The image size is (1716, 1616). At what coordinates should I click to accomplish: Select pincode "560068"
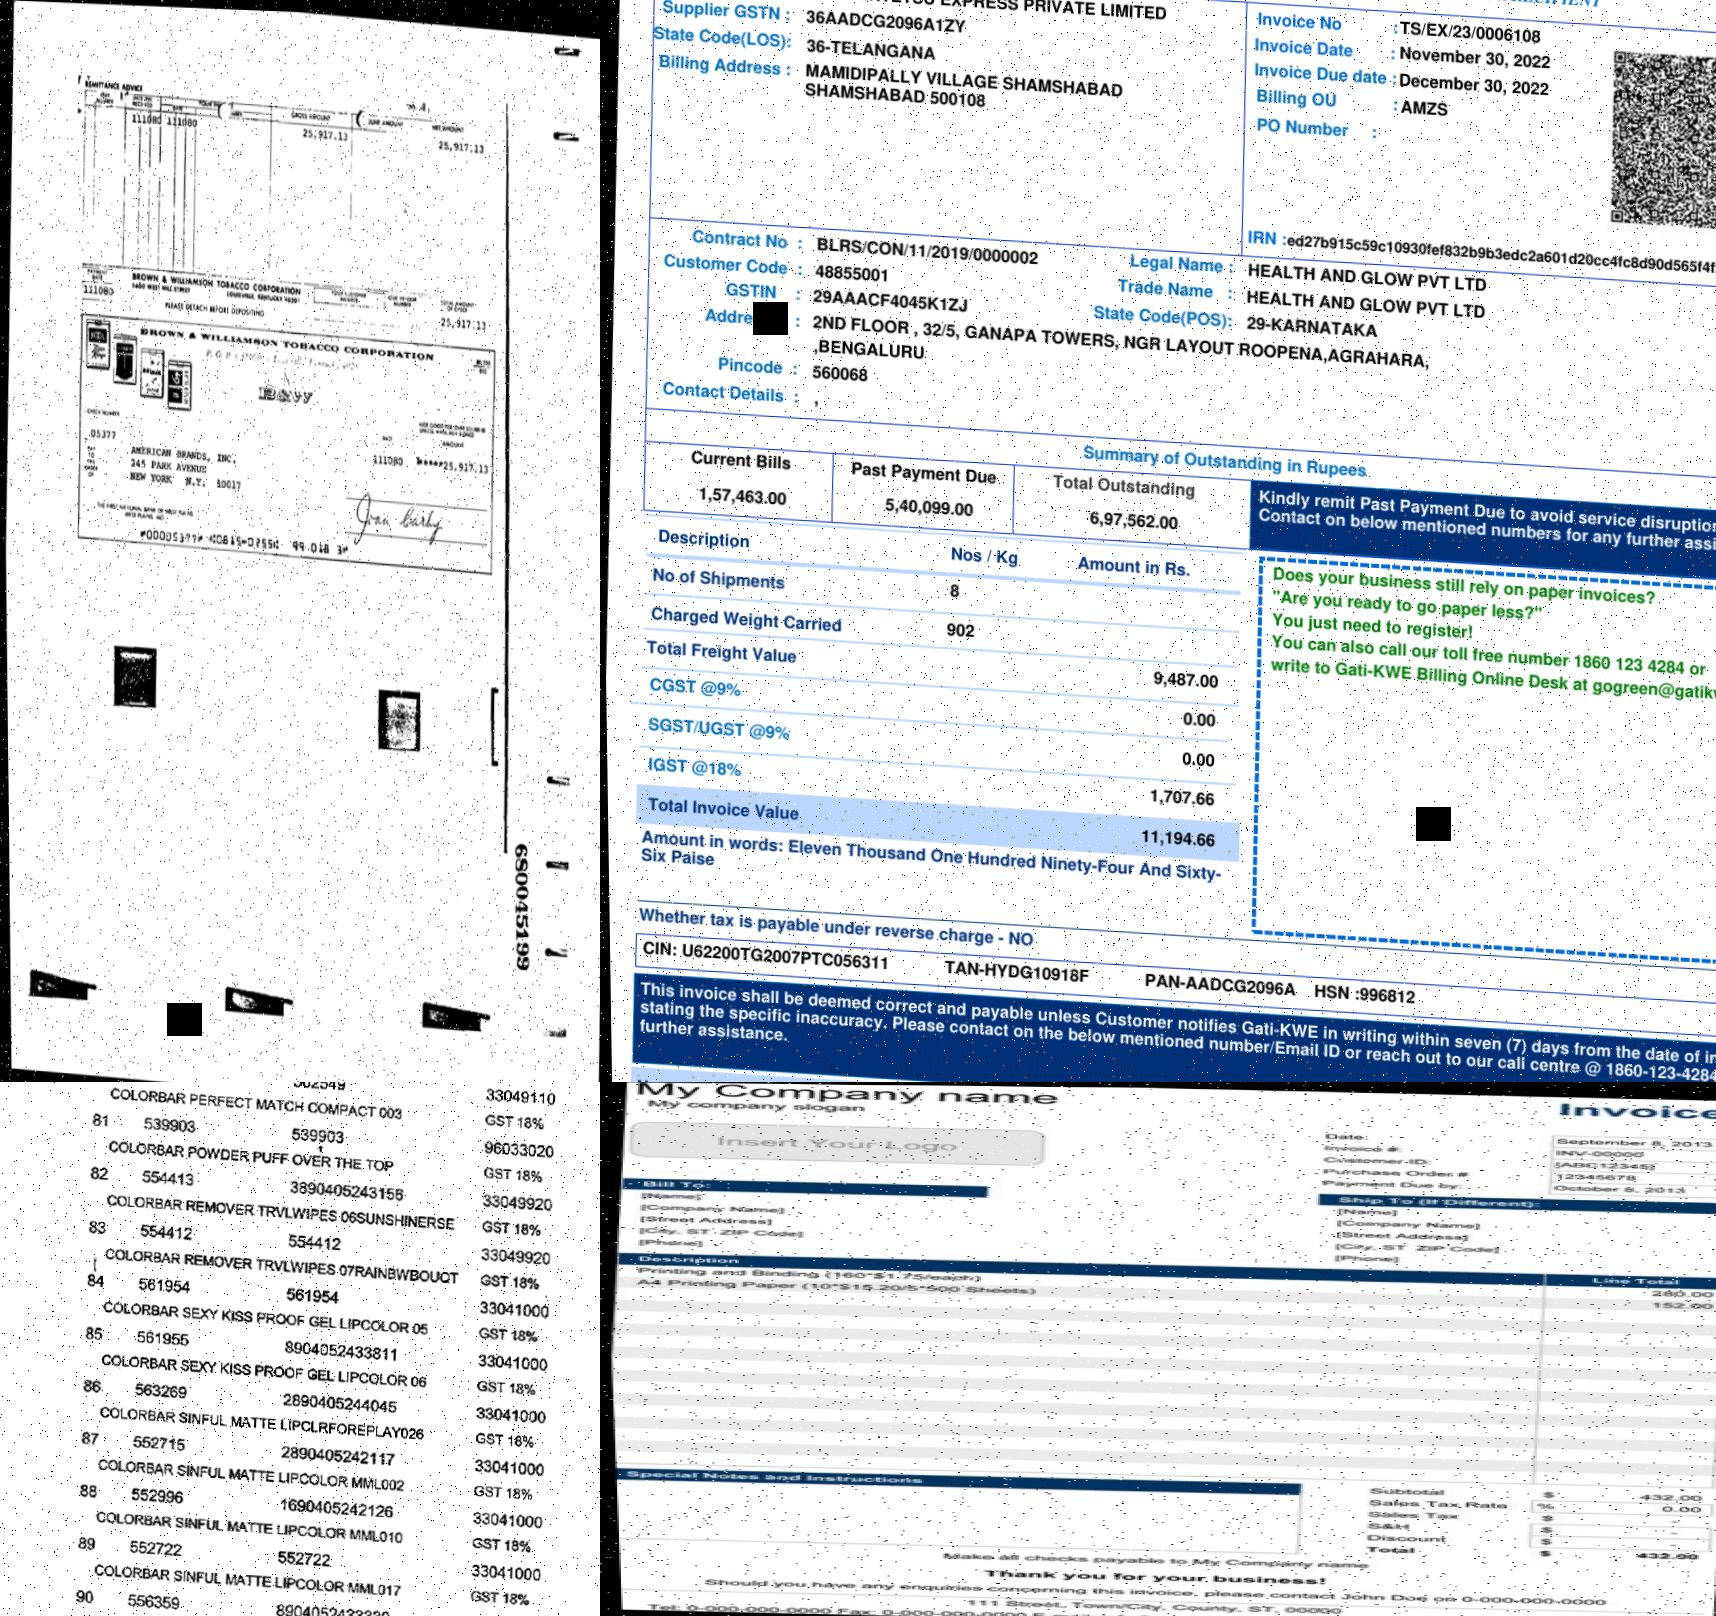click(840, 374)
